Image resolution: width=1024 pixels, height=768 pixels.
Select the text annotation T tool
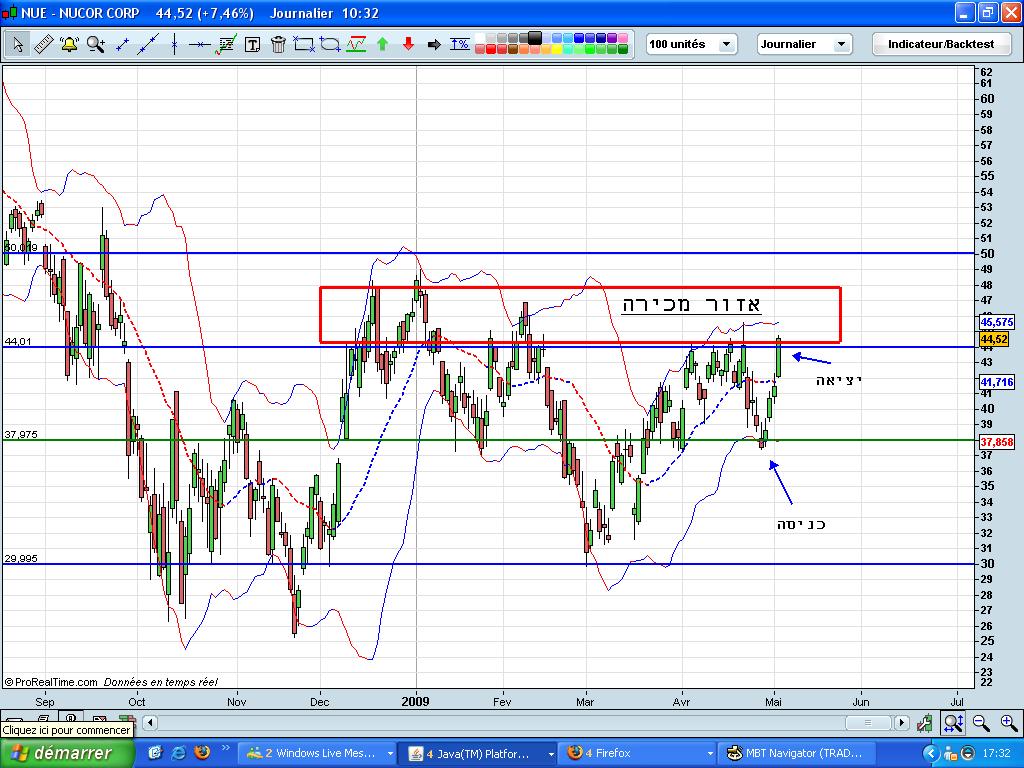[253, 44]
